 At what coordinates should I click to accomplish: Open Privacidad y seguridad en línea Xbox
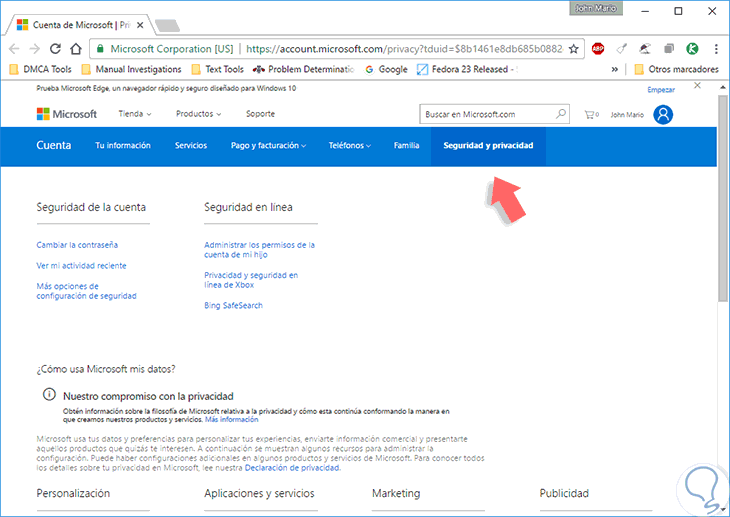pos(251,280)
